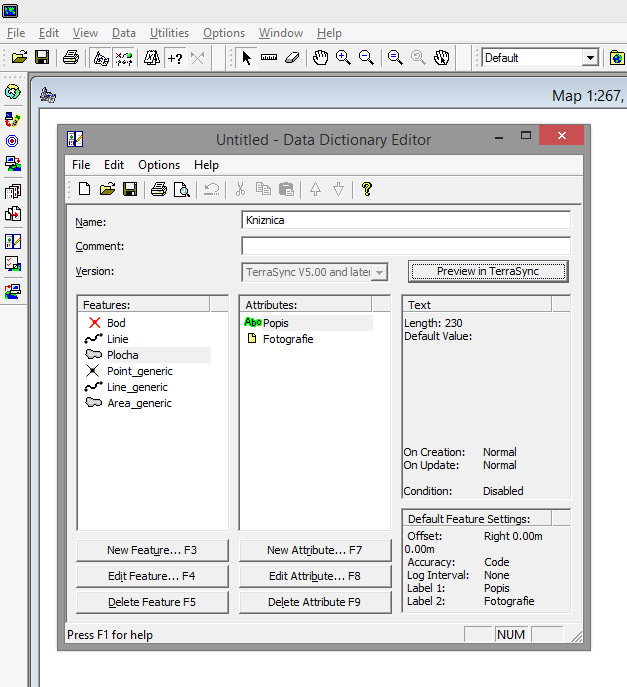
Task: Click the yellow question mark Help icon
Action: point(367,189)
